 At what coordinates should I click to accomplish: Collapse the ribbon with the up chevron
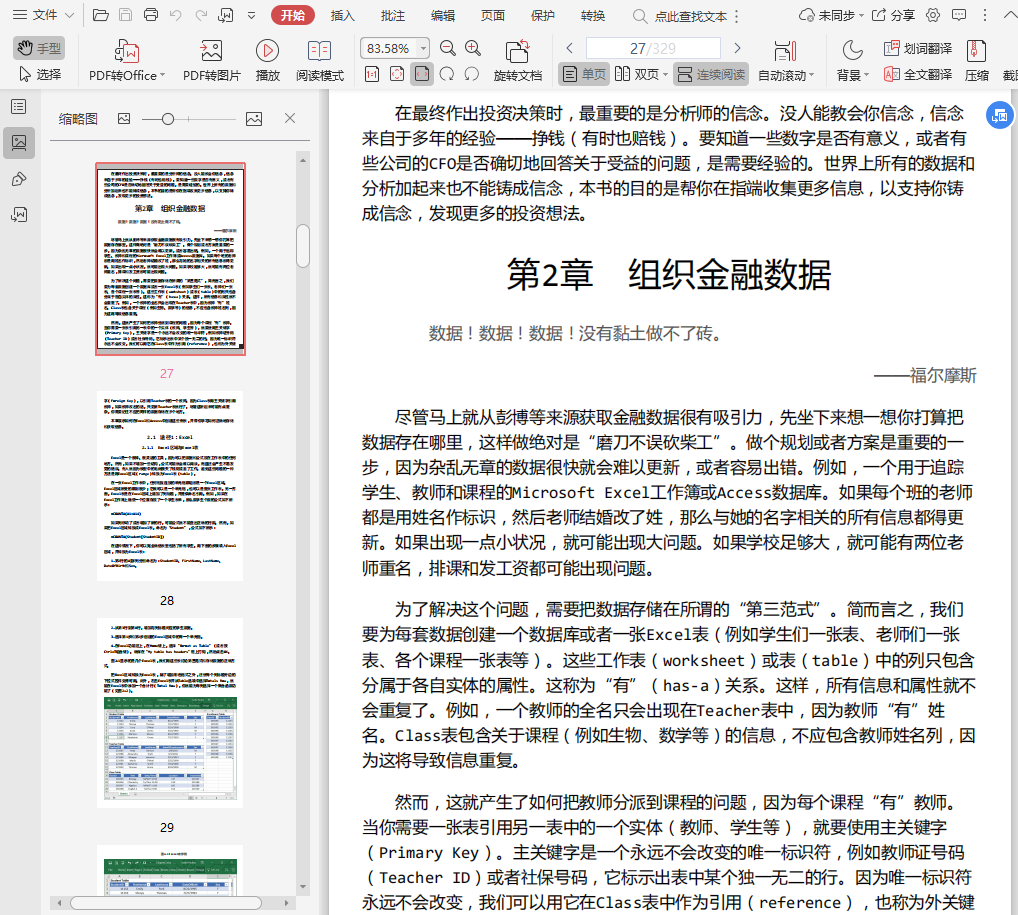tap(1010, 15)
